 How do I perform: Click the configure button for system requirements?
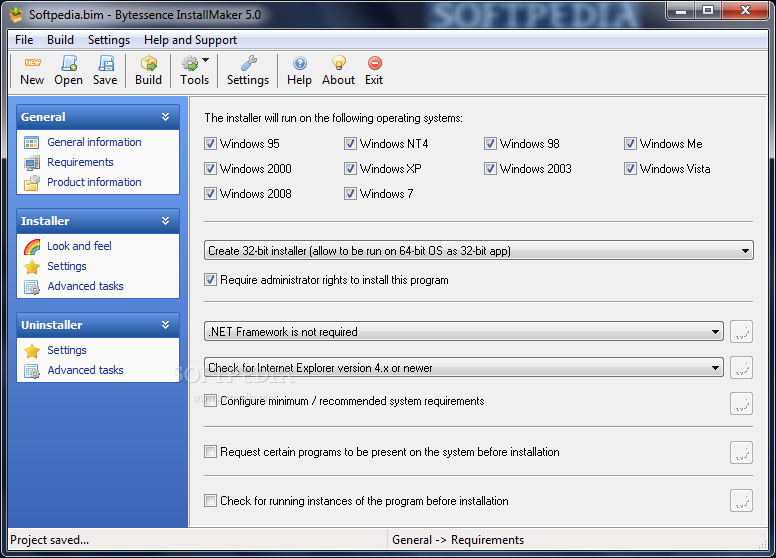741,404
